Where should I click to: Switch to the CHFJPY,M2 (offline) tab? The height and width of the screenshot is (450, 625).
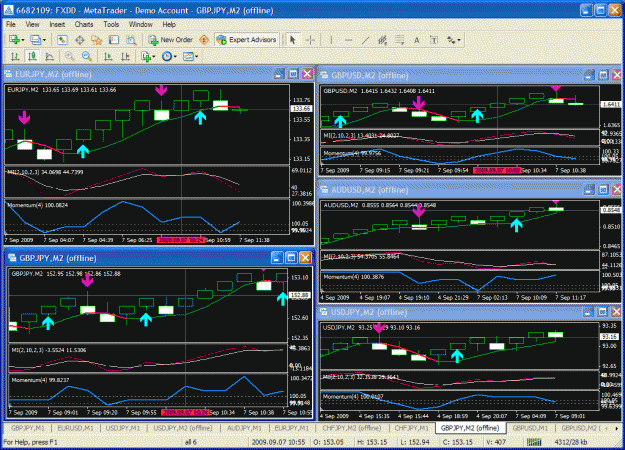[352, 428]
